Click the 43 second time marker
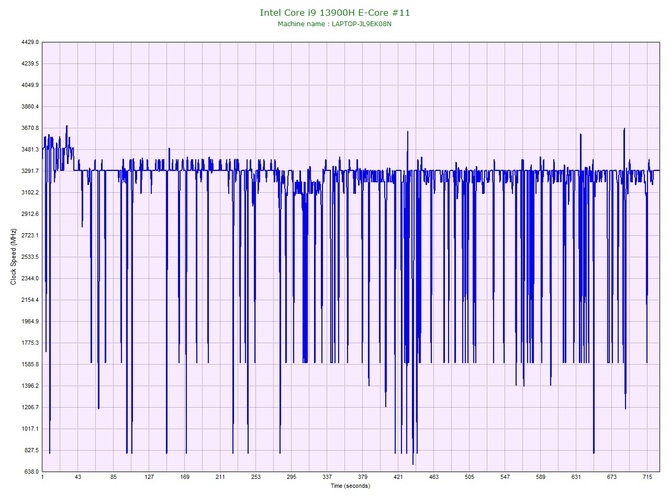Image resolution: width=670 pixels, height=503 pixels. coord(78,478)
